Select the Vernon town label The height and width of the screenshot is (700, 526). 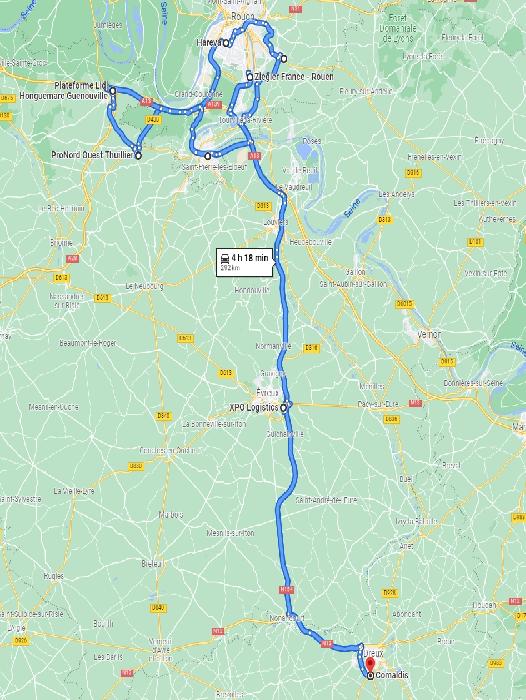pos(429,334)
